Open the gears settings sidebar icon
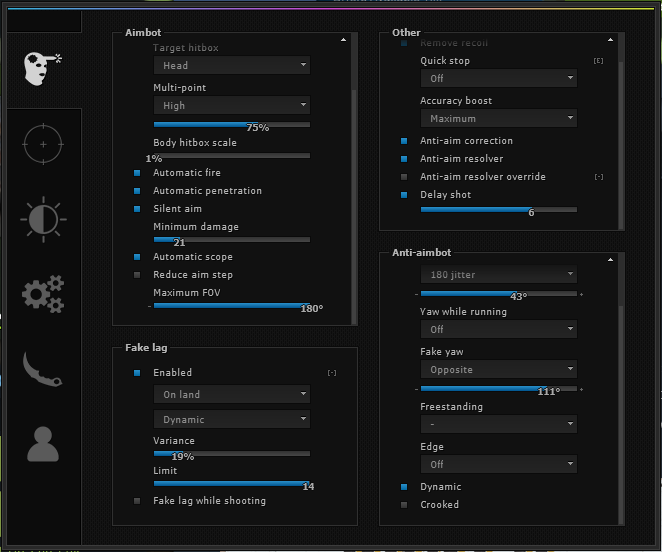This screenshot has width=662, height=552. (42, 294)
